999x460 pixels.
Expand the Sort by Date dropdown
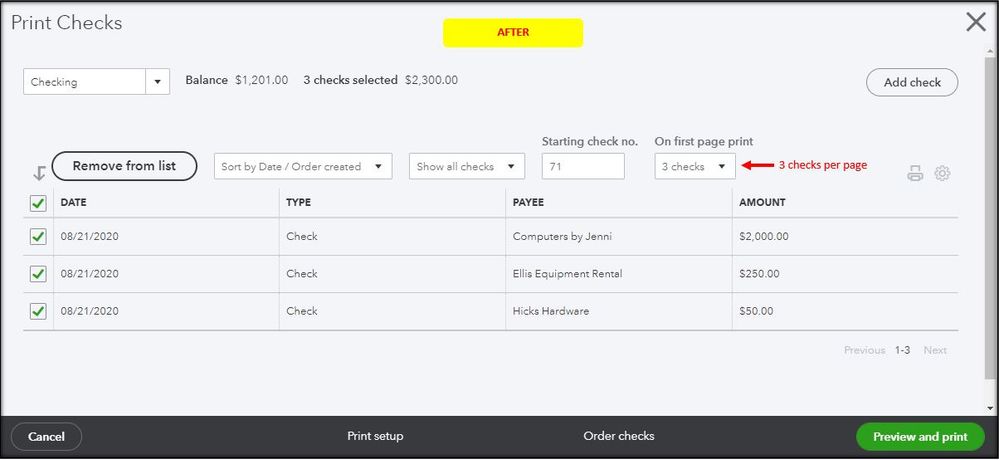[x=303, y=167]
